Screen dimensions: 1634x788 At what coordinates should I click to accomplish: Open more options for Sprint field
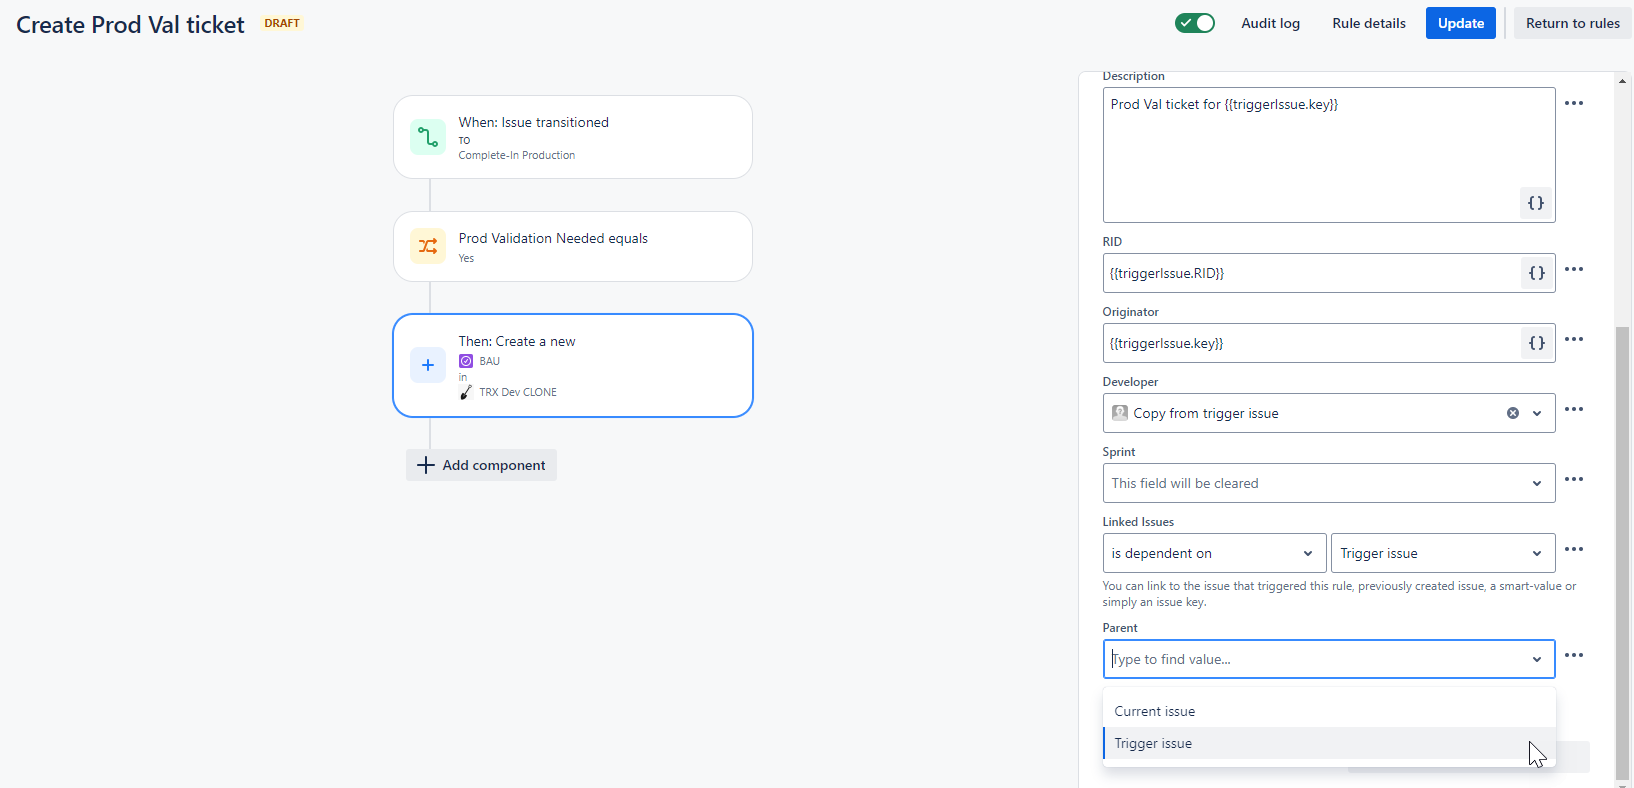click(x=1574, y=479)
